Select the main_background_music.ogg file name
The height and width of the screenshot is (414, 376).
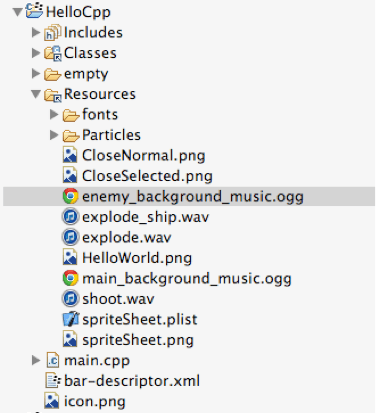[x=187, y=279]
